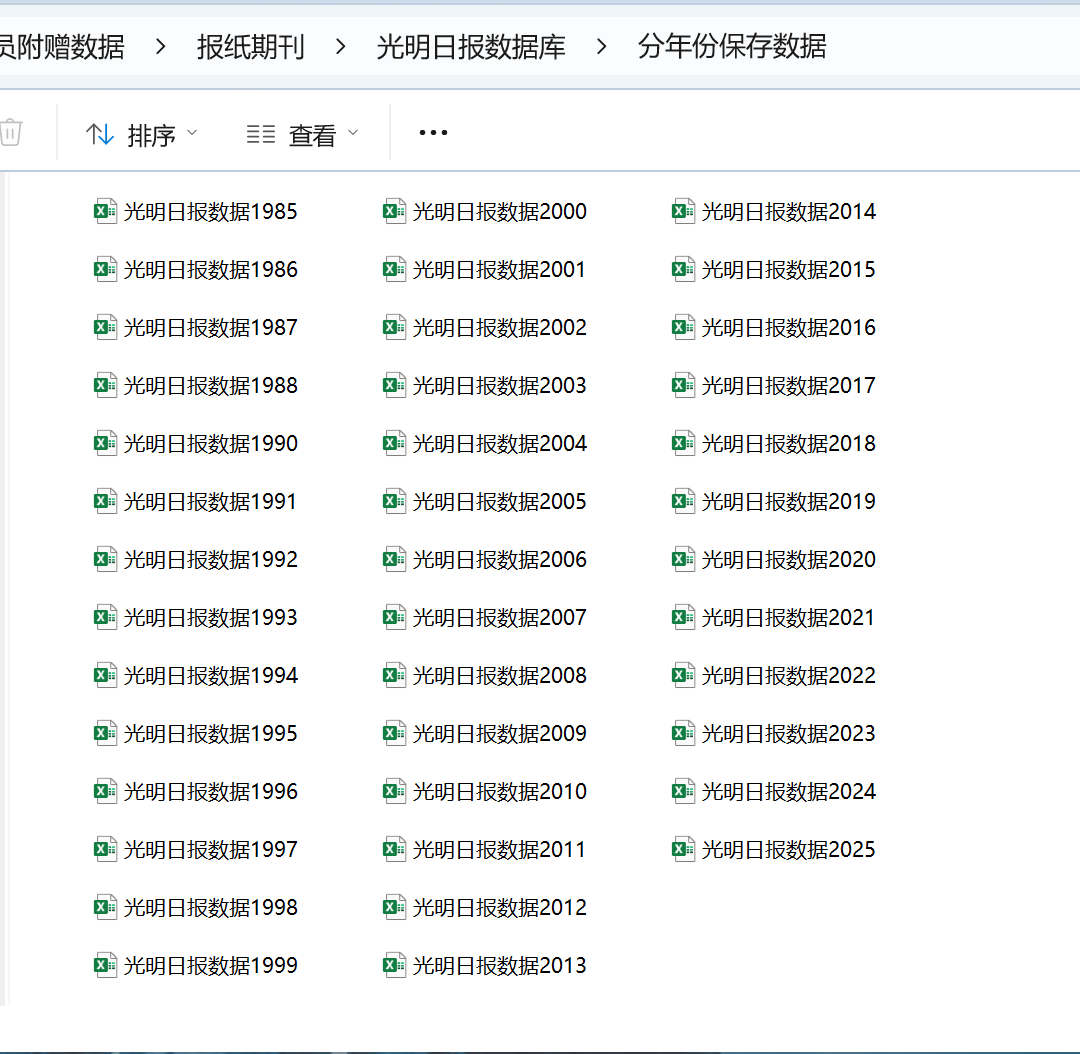Select file name 光明日报数据2023
Viewport: 1080px width, 1054px height.
click(x=789, y=734)
